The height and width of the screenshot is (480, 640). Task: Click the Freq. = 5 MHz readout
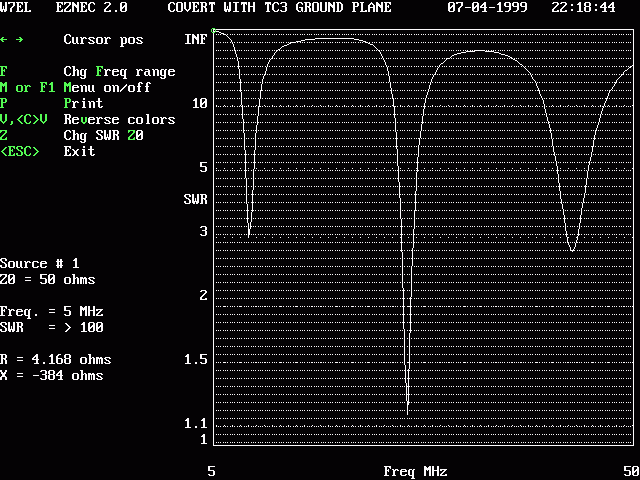tap(51, 312)
